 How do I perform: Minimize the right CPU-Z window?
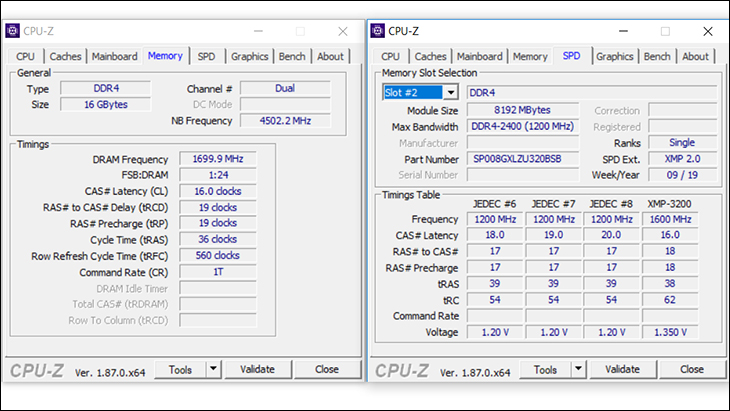pyautogui.click(x=623, y=31)
